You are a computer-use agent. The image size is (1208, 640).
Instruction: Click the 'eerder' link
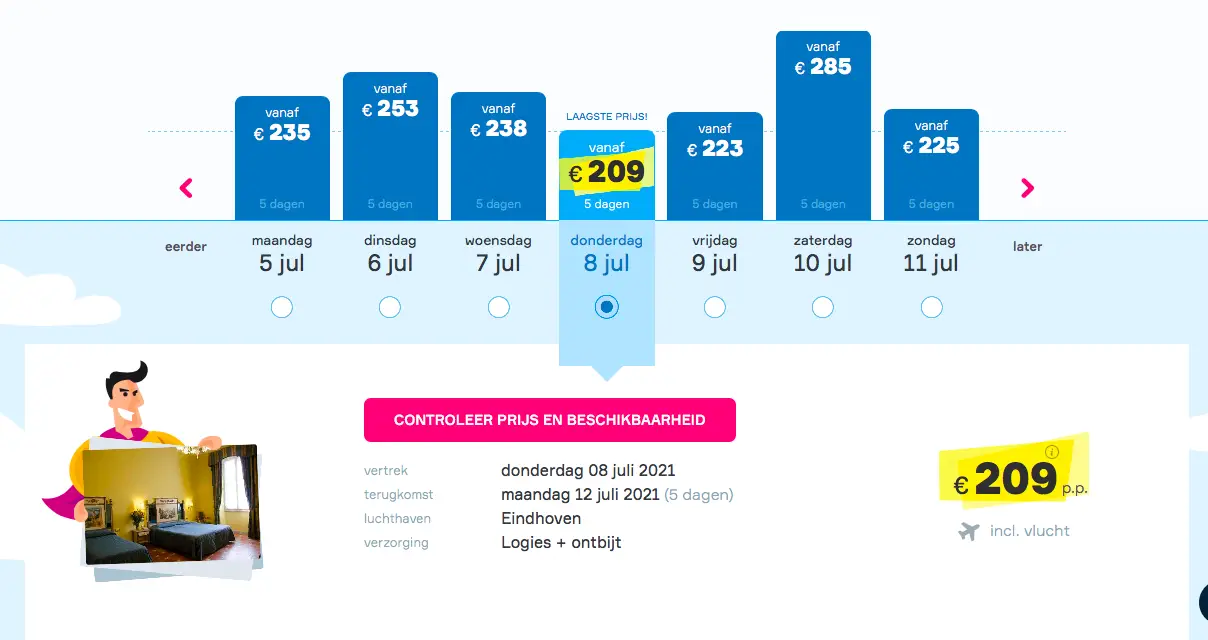(x=186, y=246)
